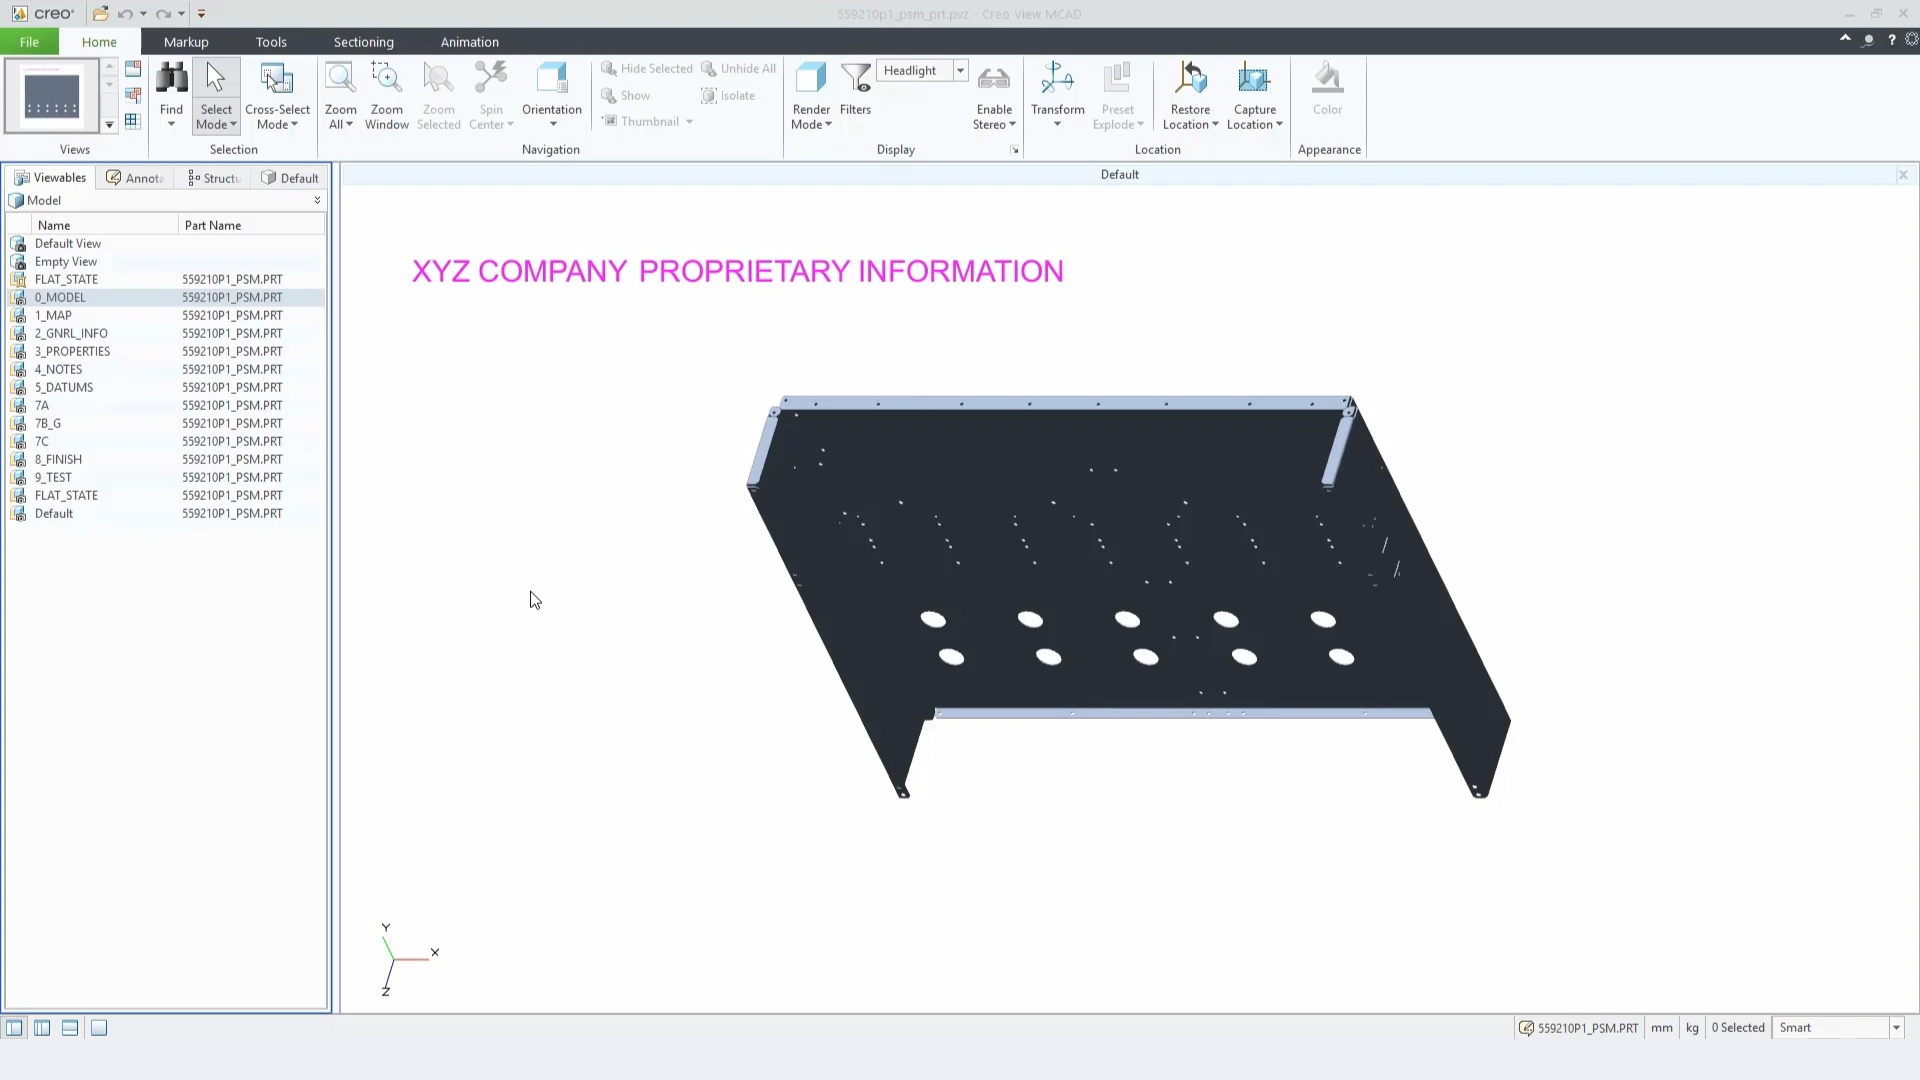Click the 559210P1_PSM.PRT status bar entry
The height and width of the screenshot is (1080, 1920).
click(x=1578, y=1028)
